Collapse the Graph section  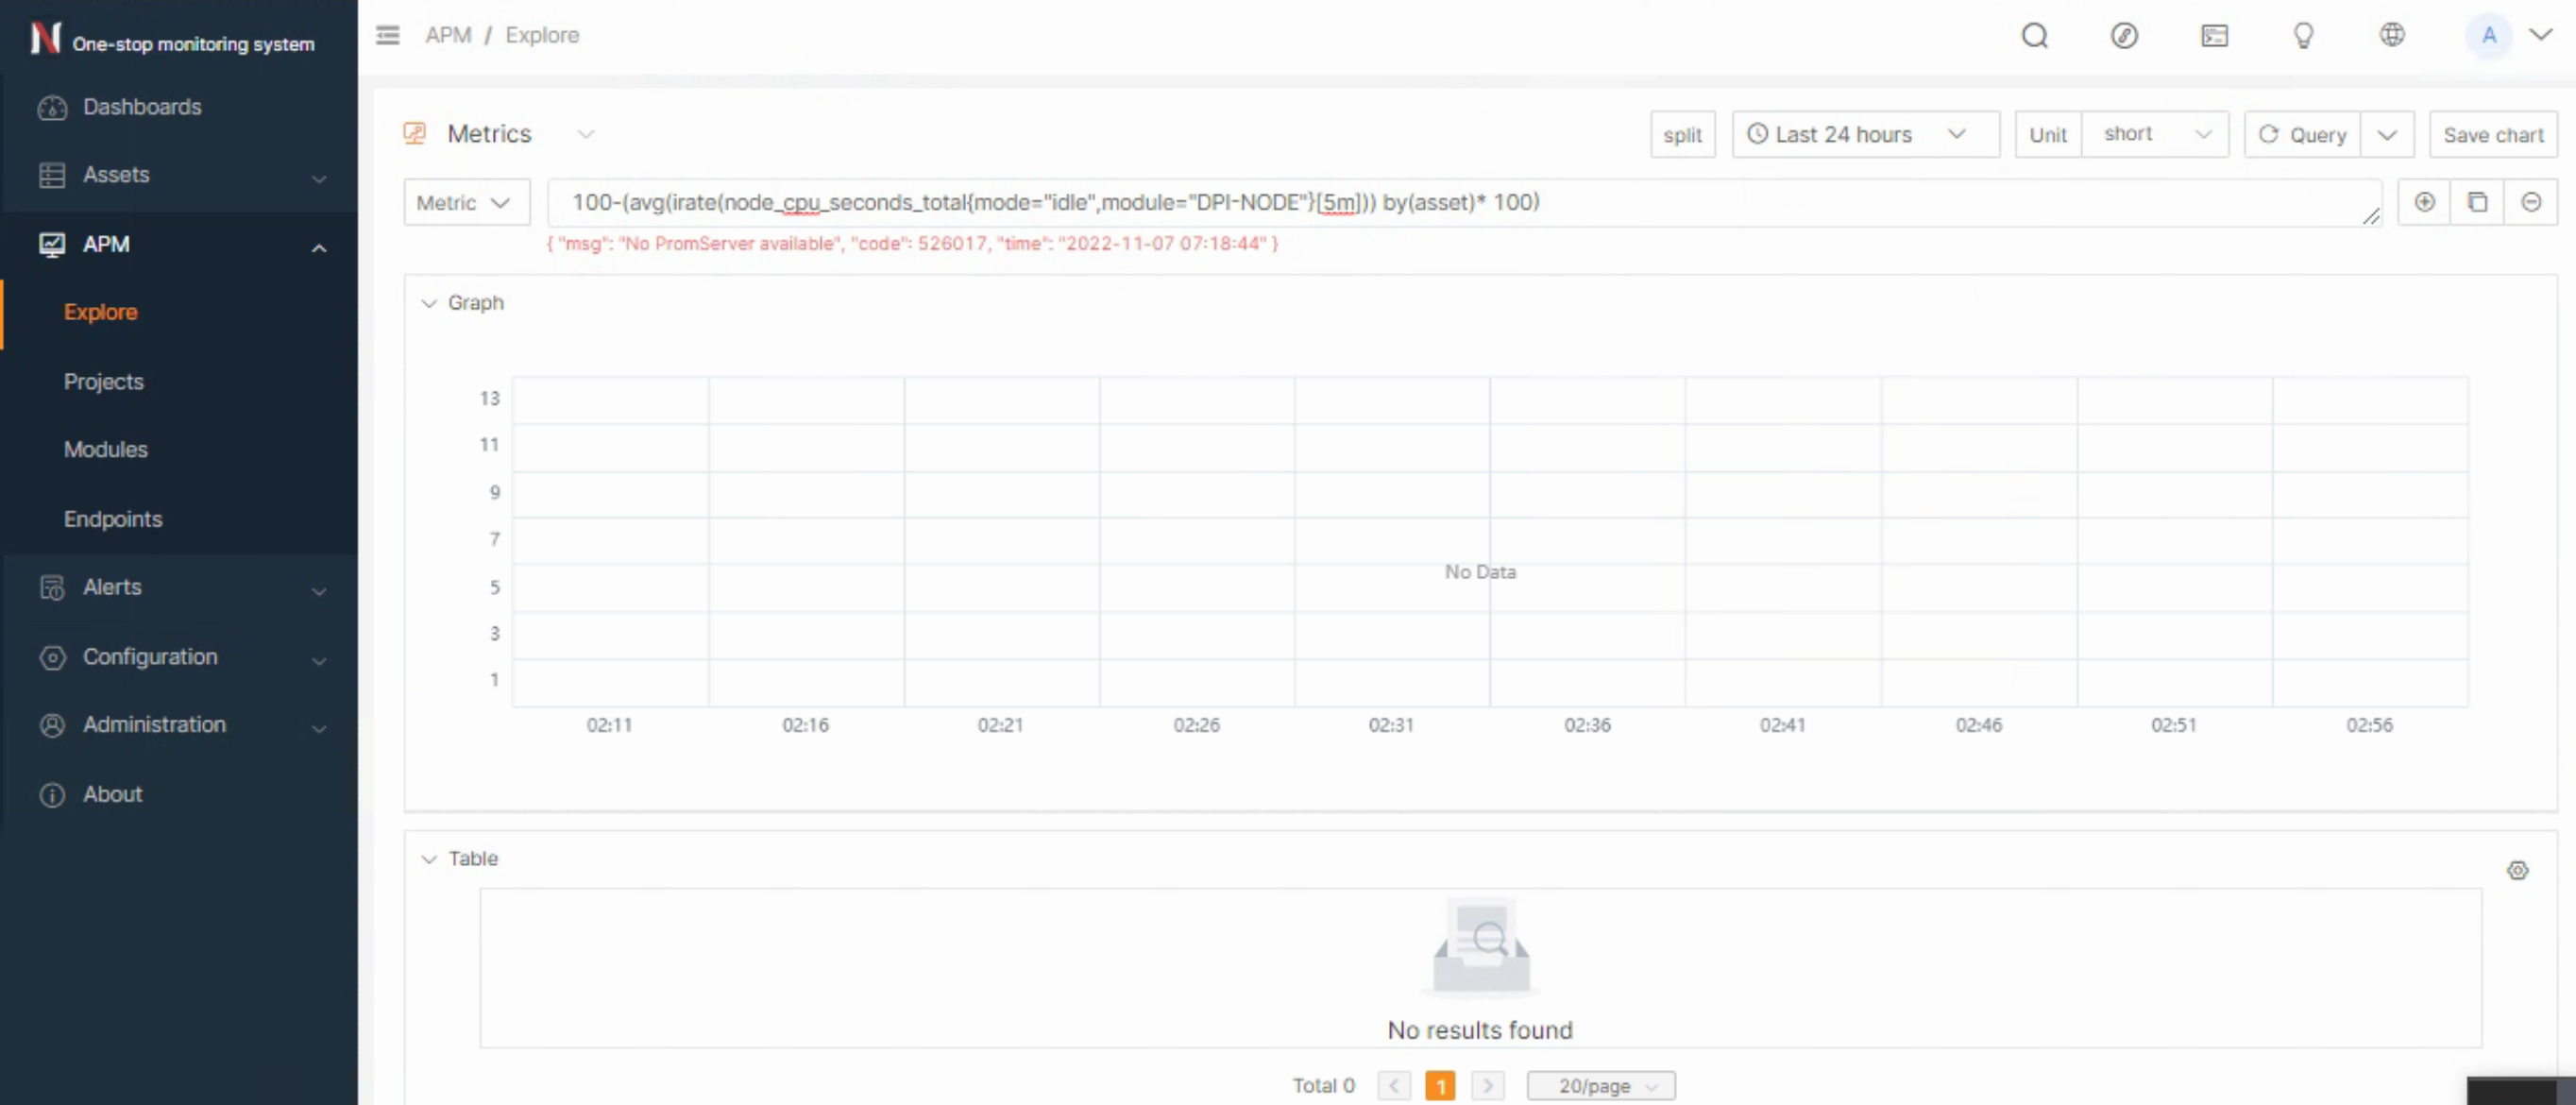coord(429,303)
